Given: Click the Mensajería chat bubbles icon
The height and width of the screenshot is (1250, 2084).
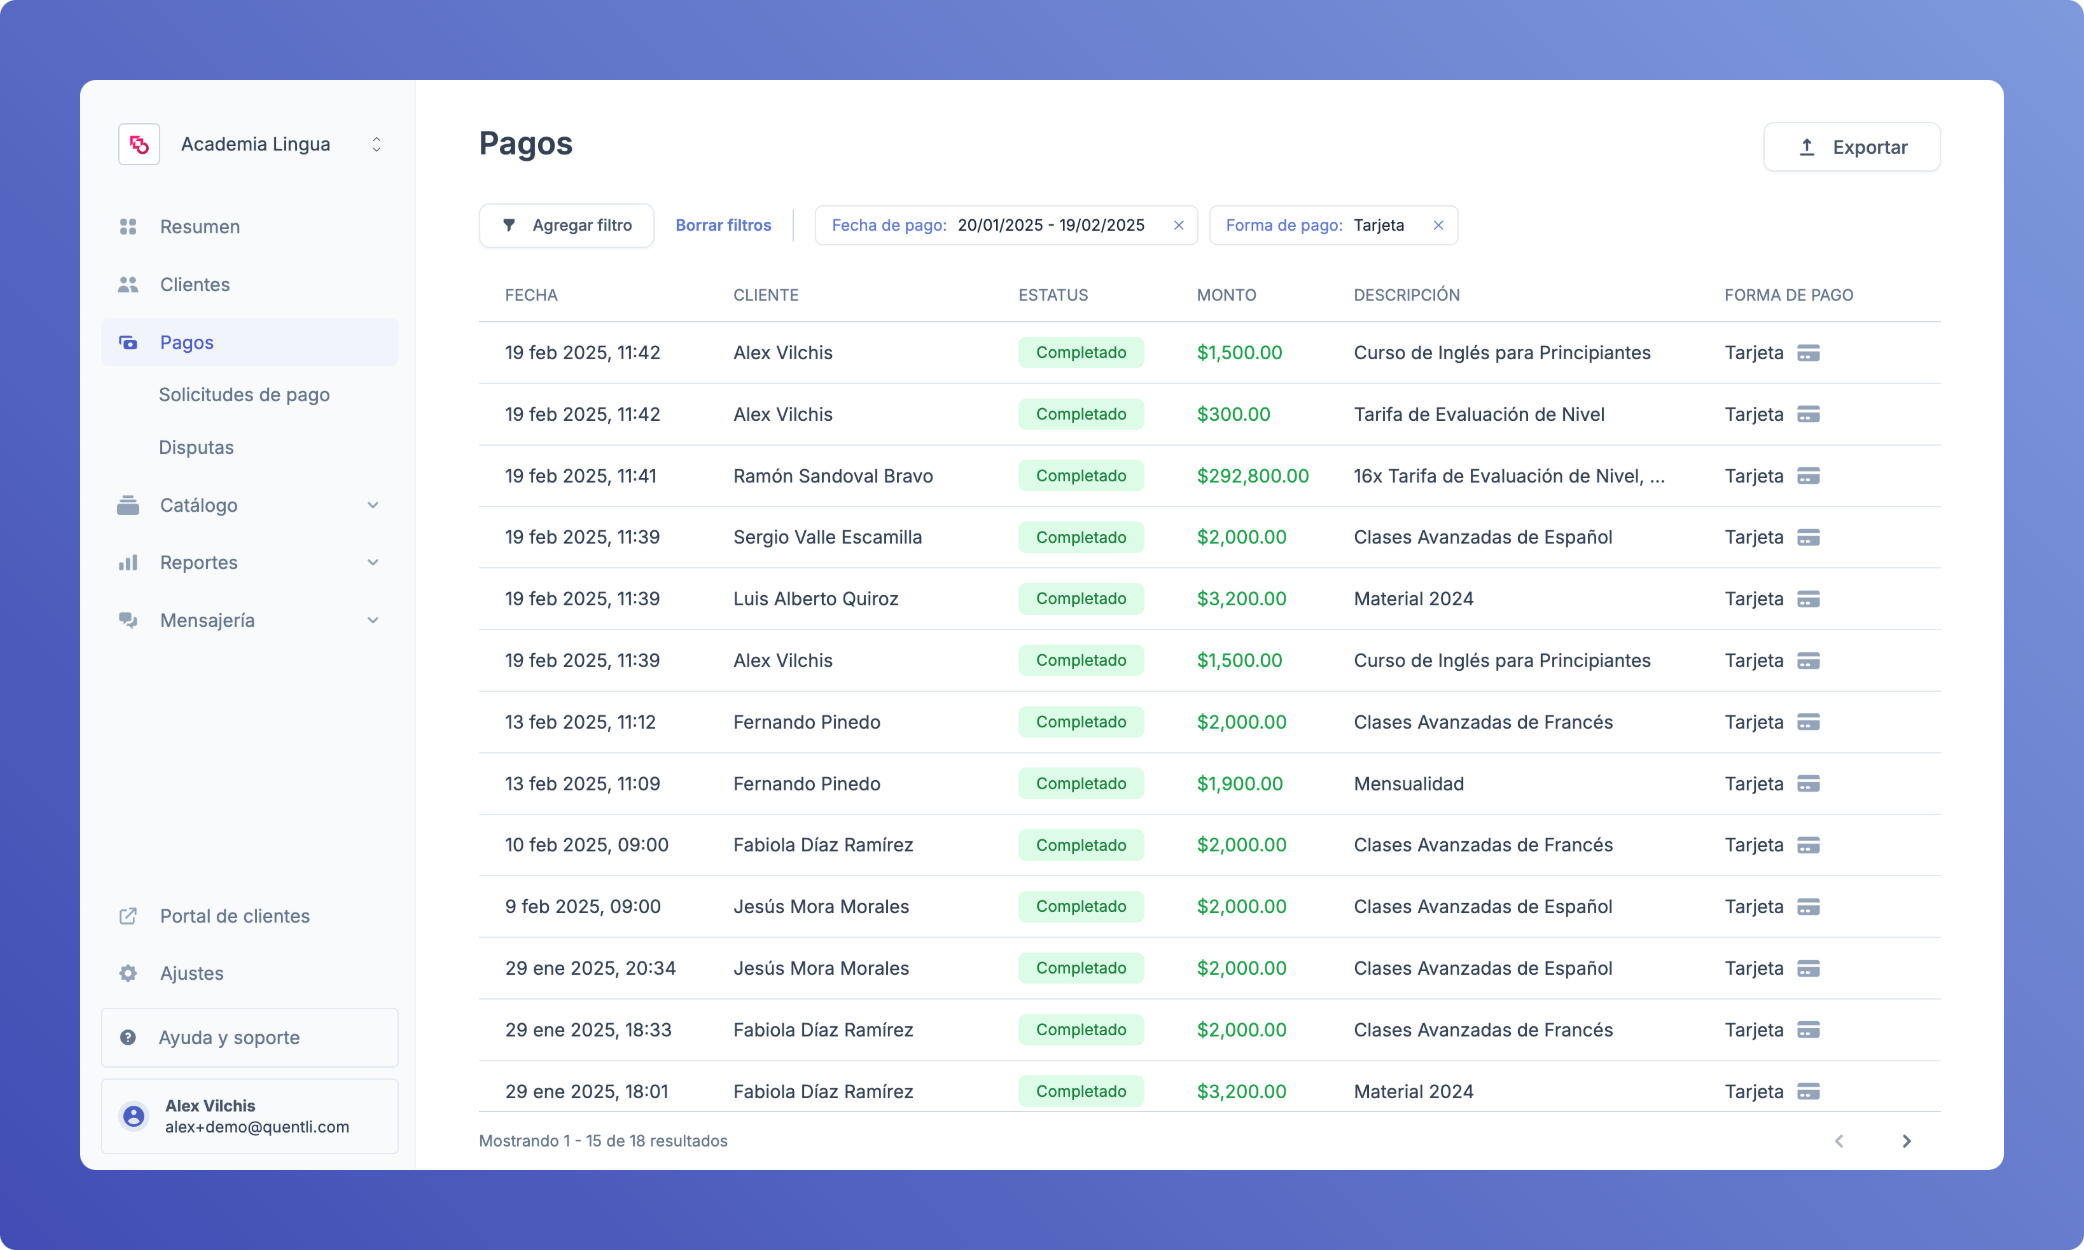Looking at the screenshot, I should (128, 620).
